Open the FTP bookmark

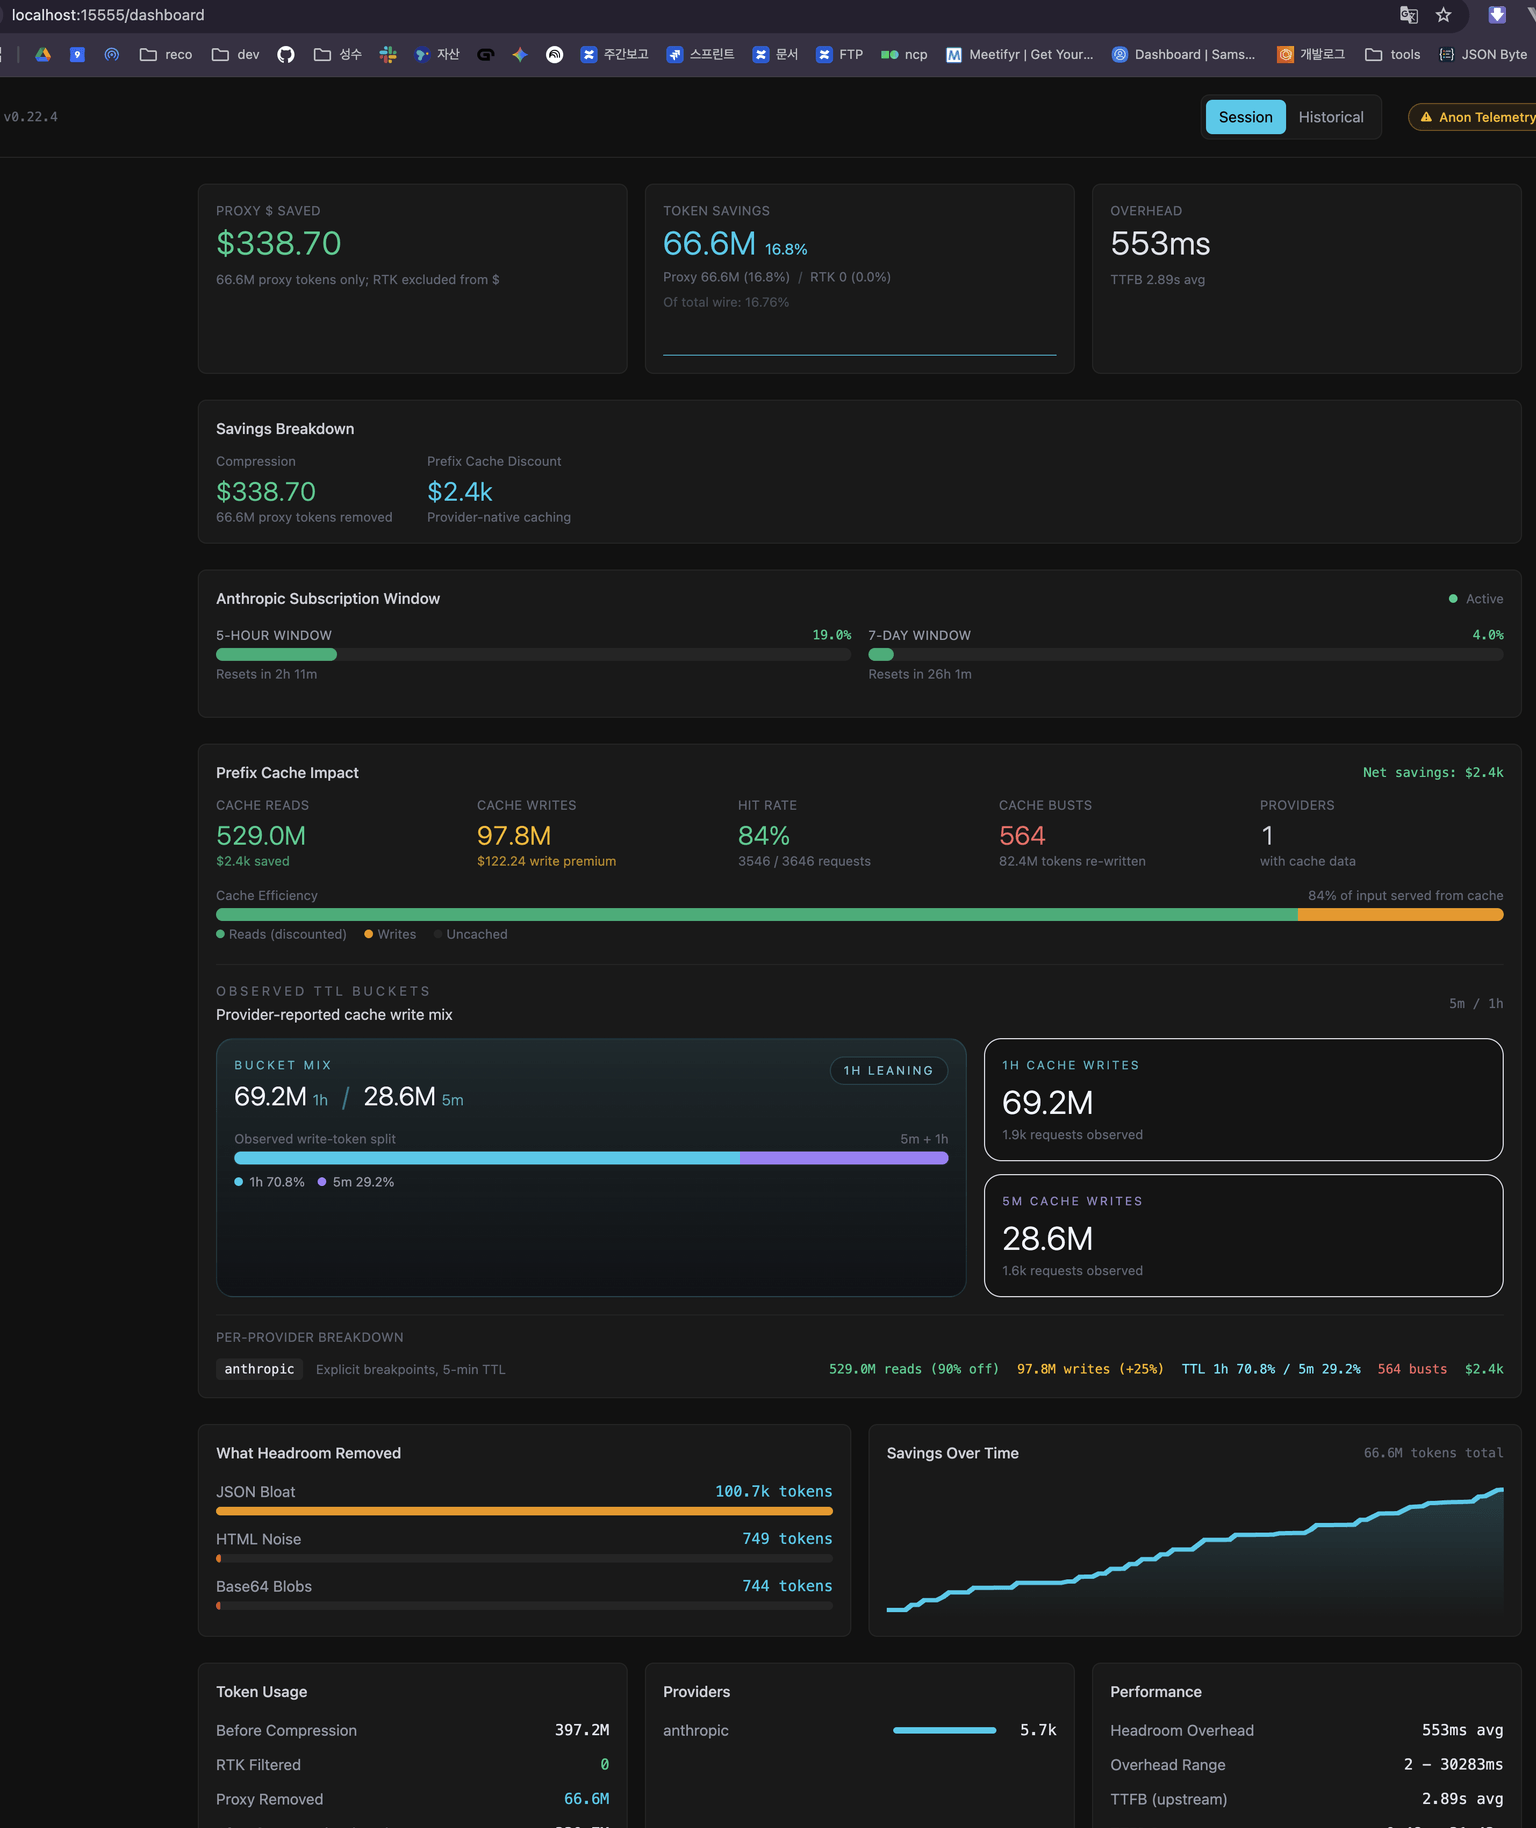tap(840, 55)
